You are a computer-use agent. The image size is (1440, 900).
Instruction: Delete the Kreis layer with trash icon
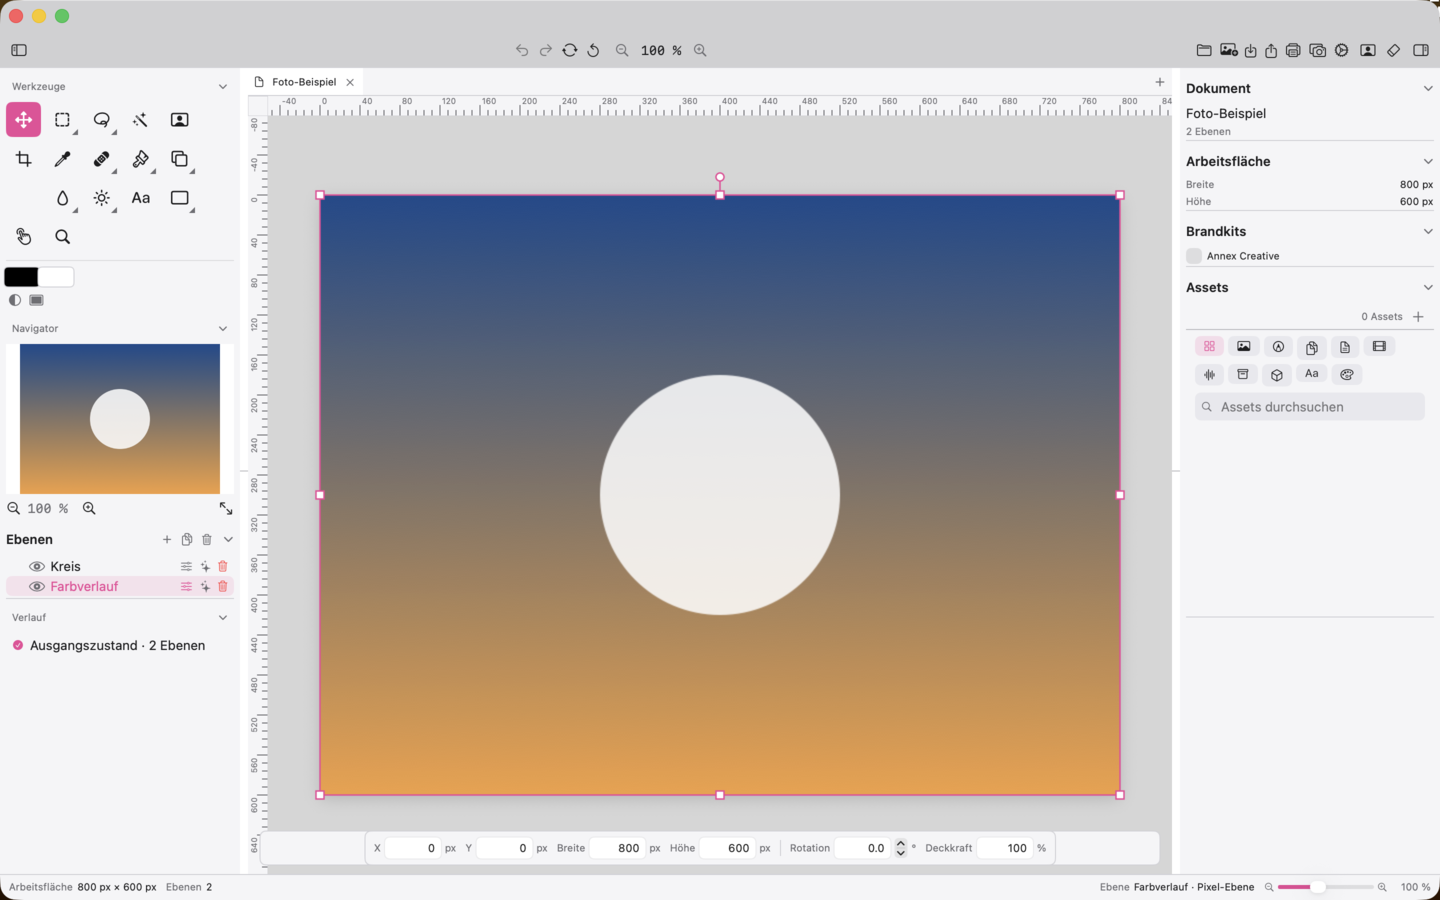223,566
